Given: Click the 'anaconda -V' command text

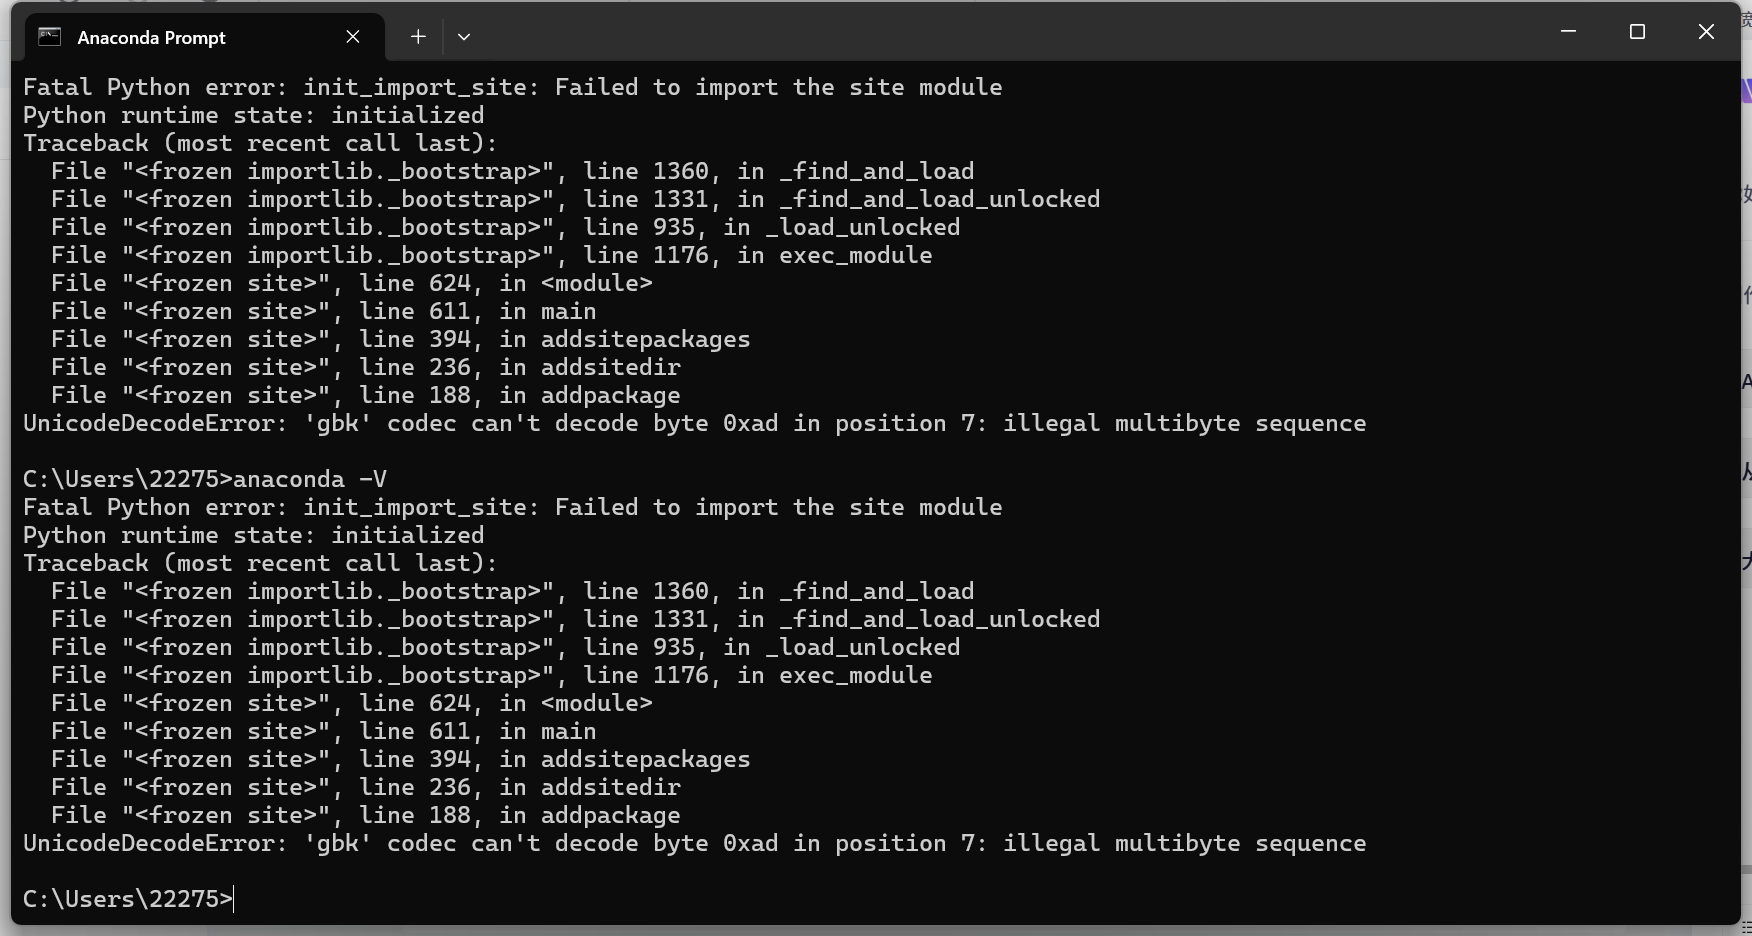Looking at the screenshot, I should tap(309, 478).
